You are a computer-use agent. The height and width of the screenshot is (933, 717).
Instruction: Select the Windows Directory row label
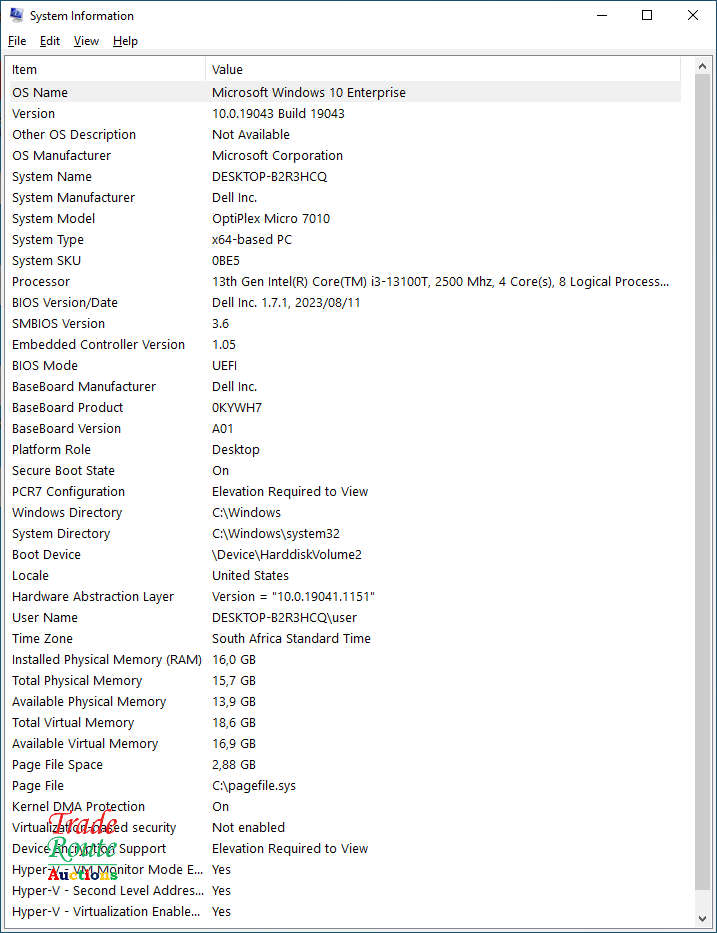click(x=67, y=512)
